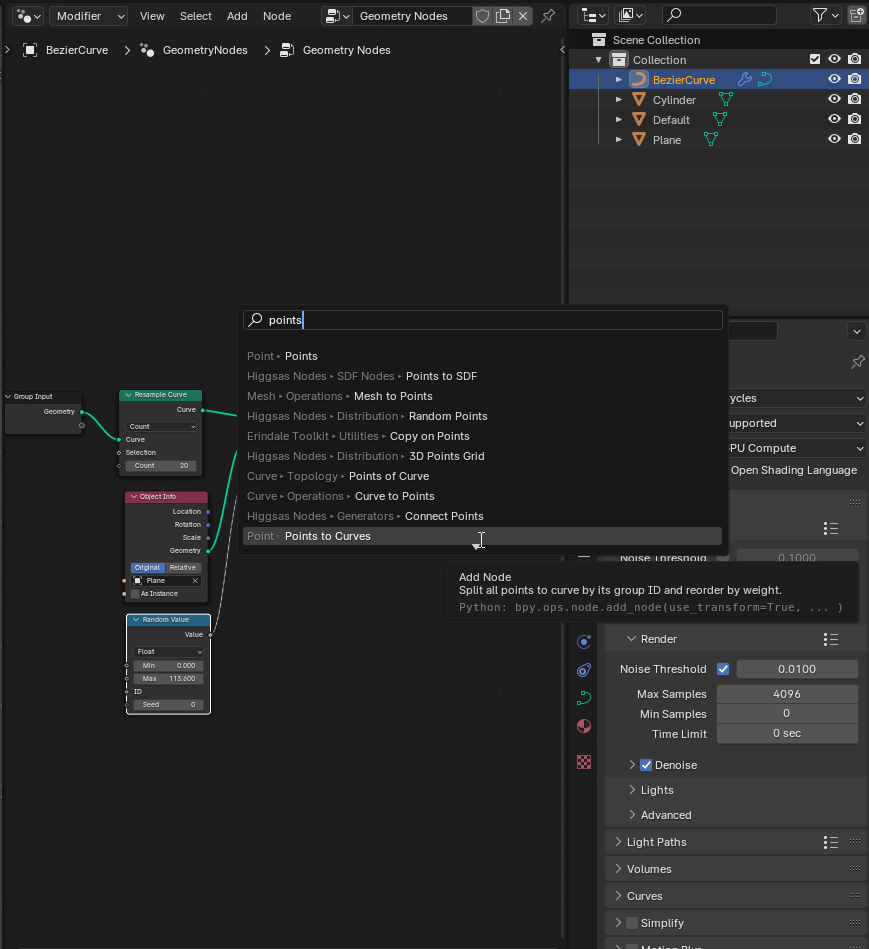
Task: Open the node editor type selector
Action: click(x=28, y=16)
